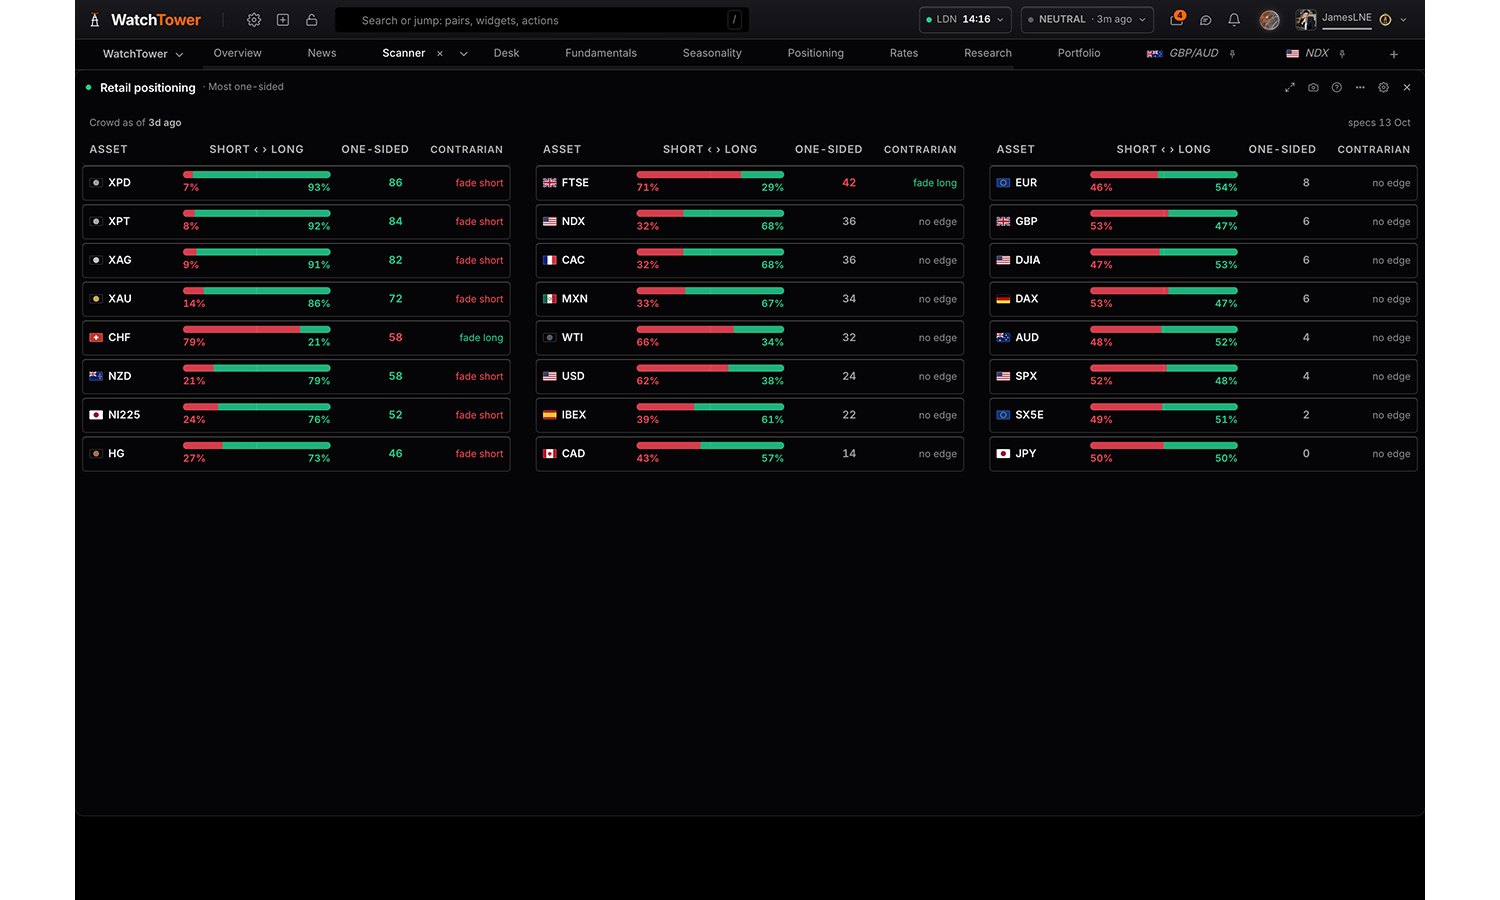
Task: Open the inbox icon with 4 badge
Action: click(x=1177, y=19)
